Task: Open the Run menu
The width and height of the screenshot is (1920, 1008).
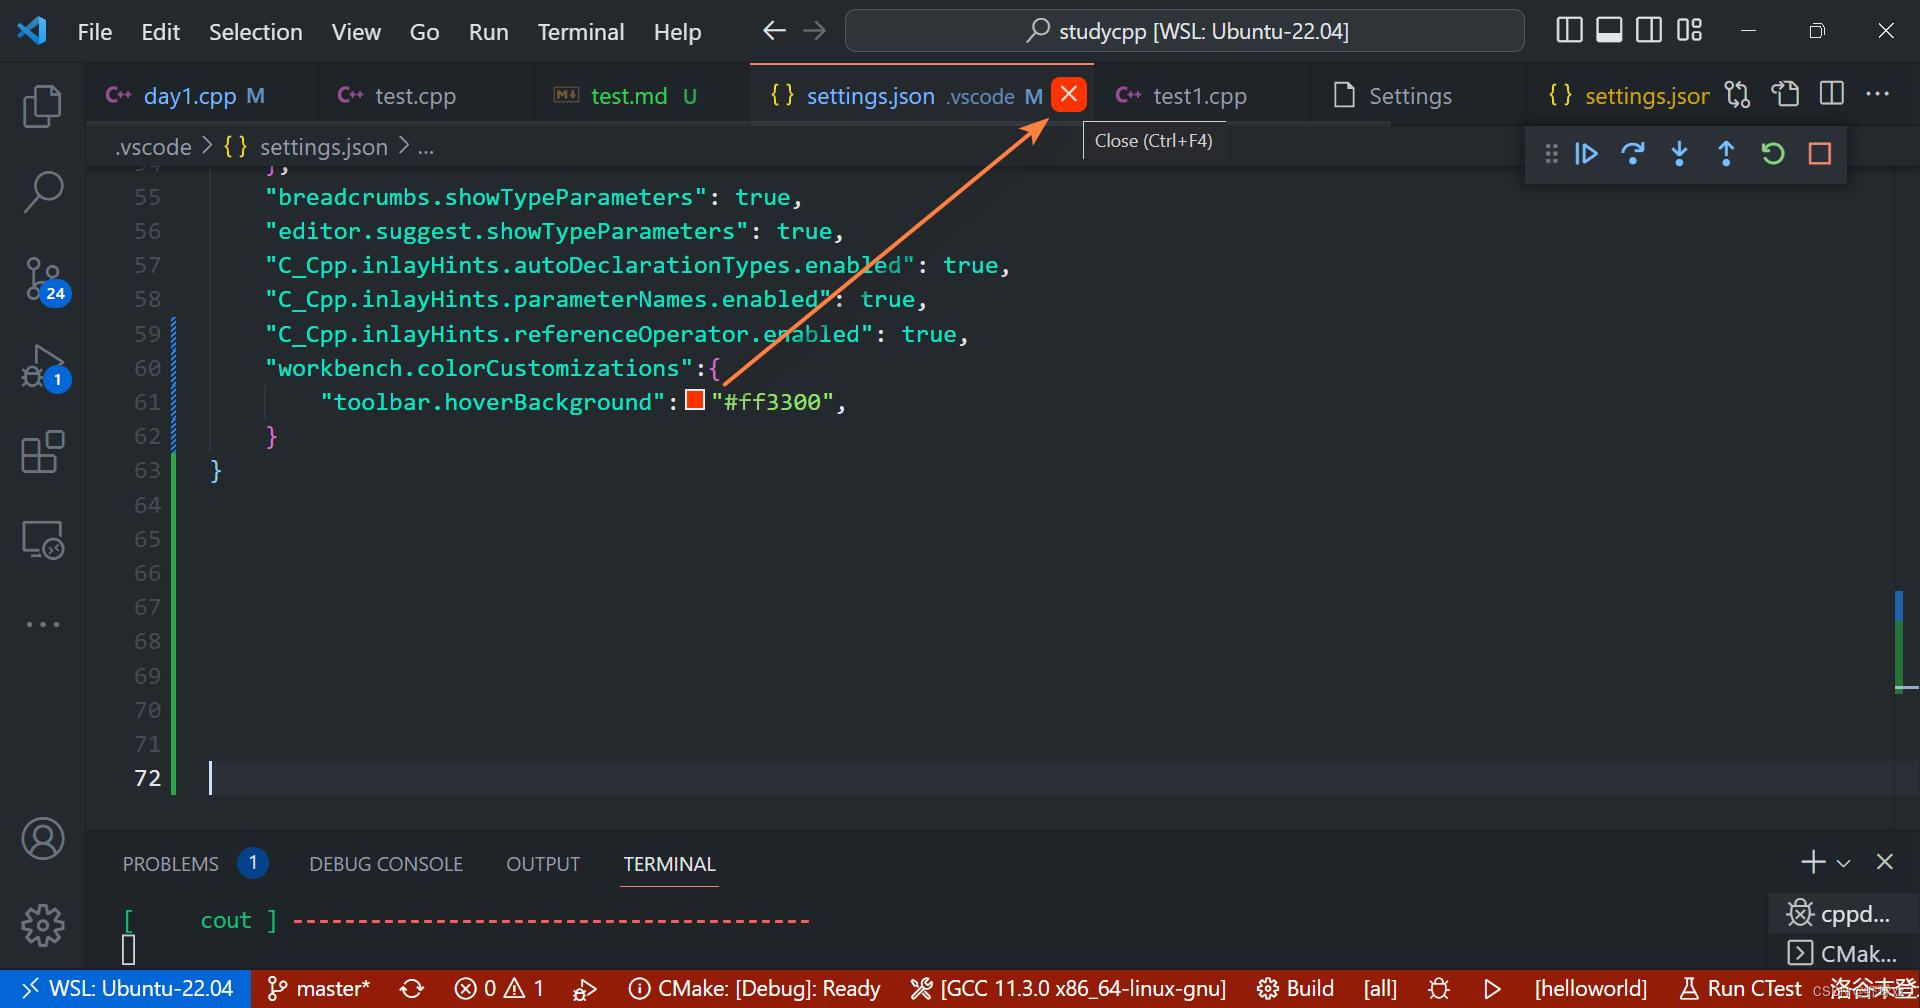Action: 488,32
